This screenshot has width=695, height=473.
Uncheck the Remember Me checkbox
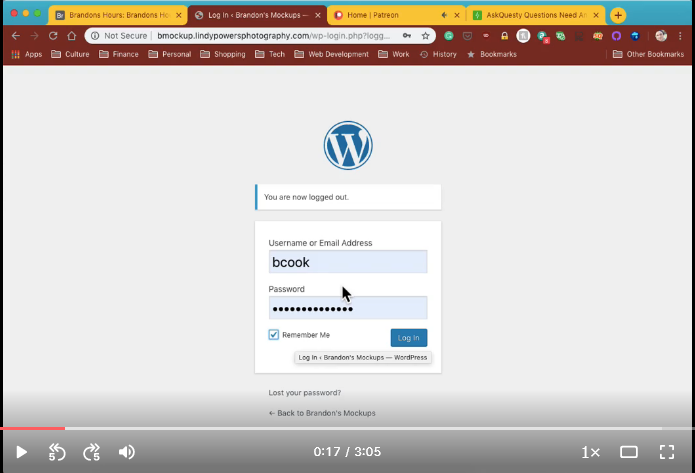point(273,335)
